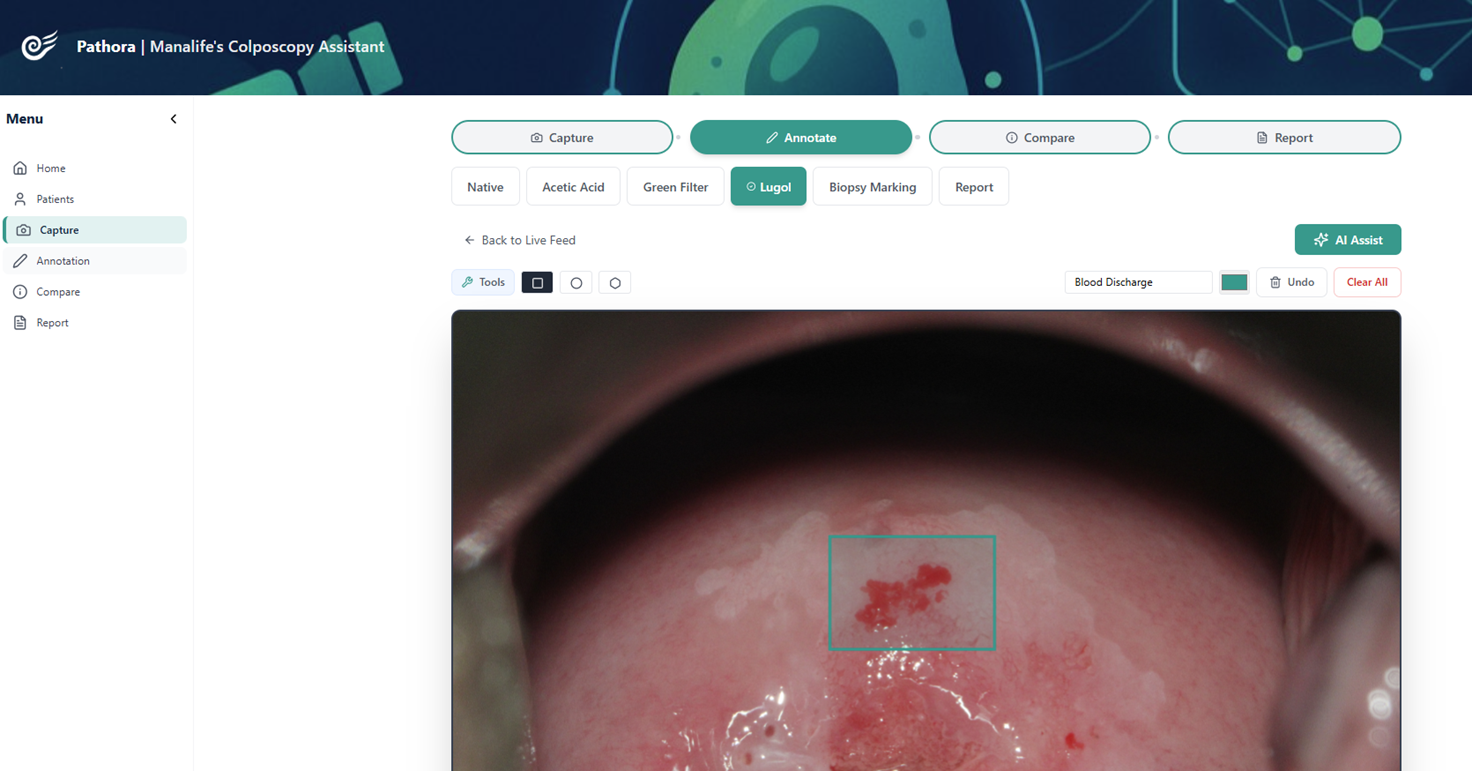The width and height of the screenshot is (1472, 771).
Task: Select the Lugol tab
Action: [x=768, y=187]
